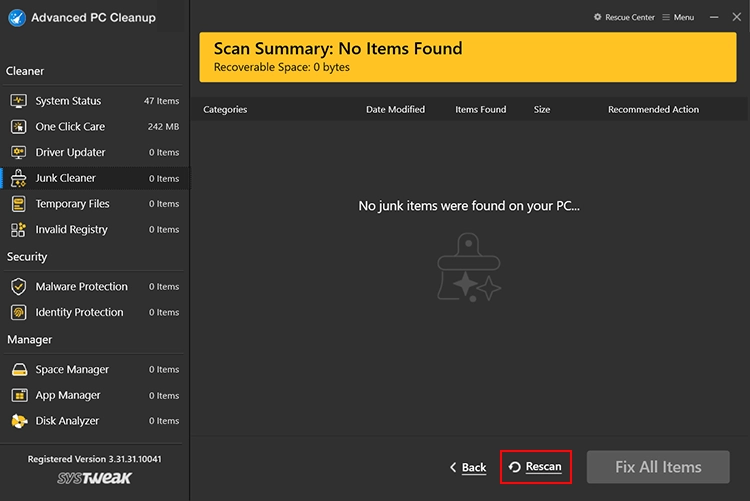Screen dimensions: 750x501
Task: Open the Space Manager drive icon
Action: (x=18, y=370)
